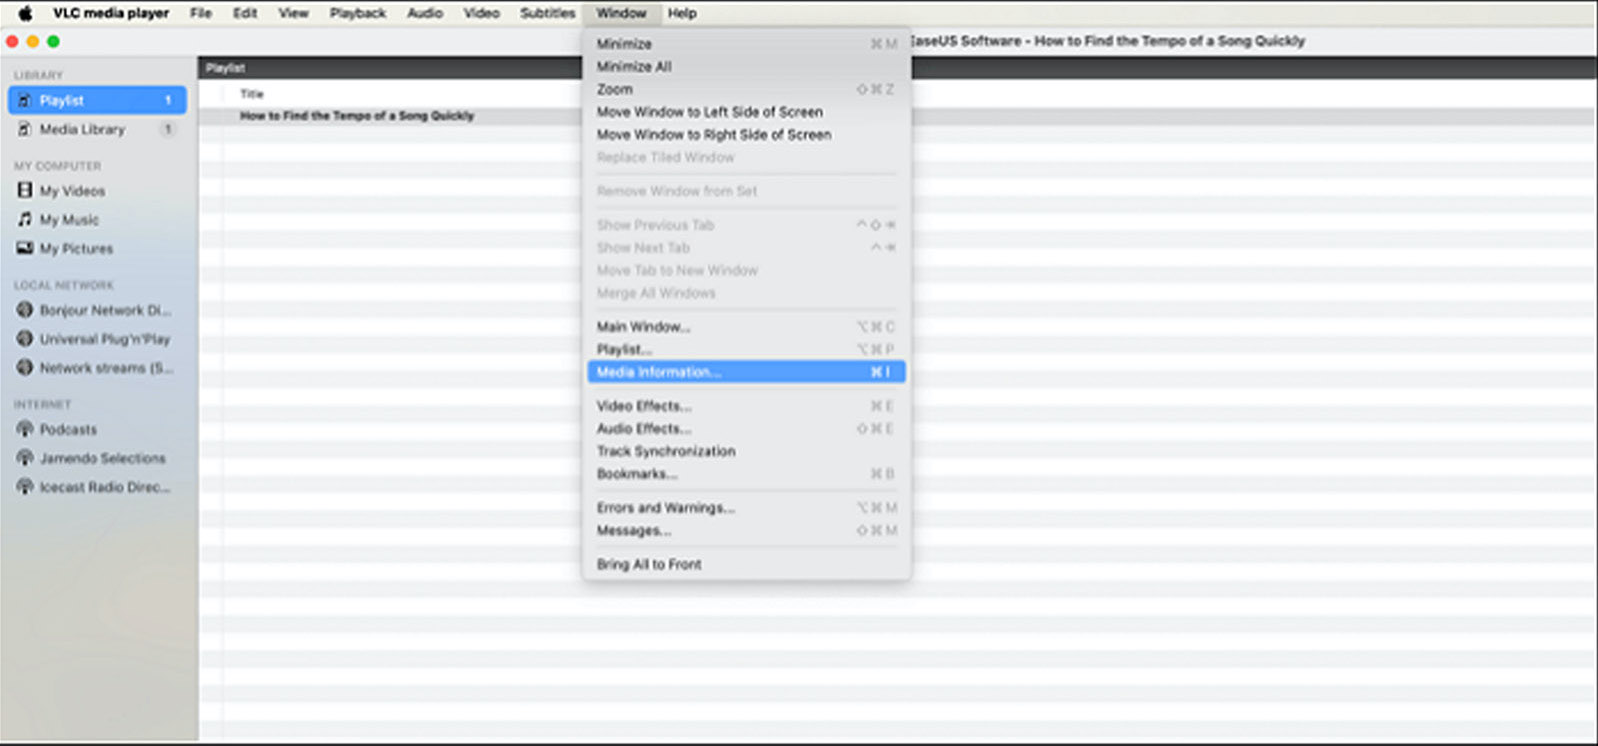
Task: Open Bookmarks... menu entry
Action: (746, 474)
